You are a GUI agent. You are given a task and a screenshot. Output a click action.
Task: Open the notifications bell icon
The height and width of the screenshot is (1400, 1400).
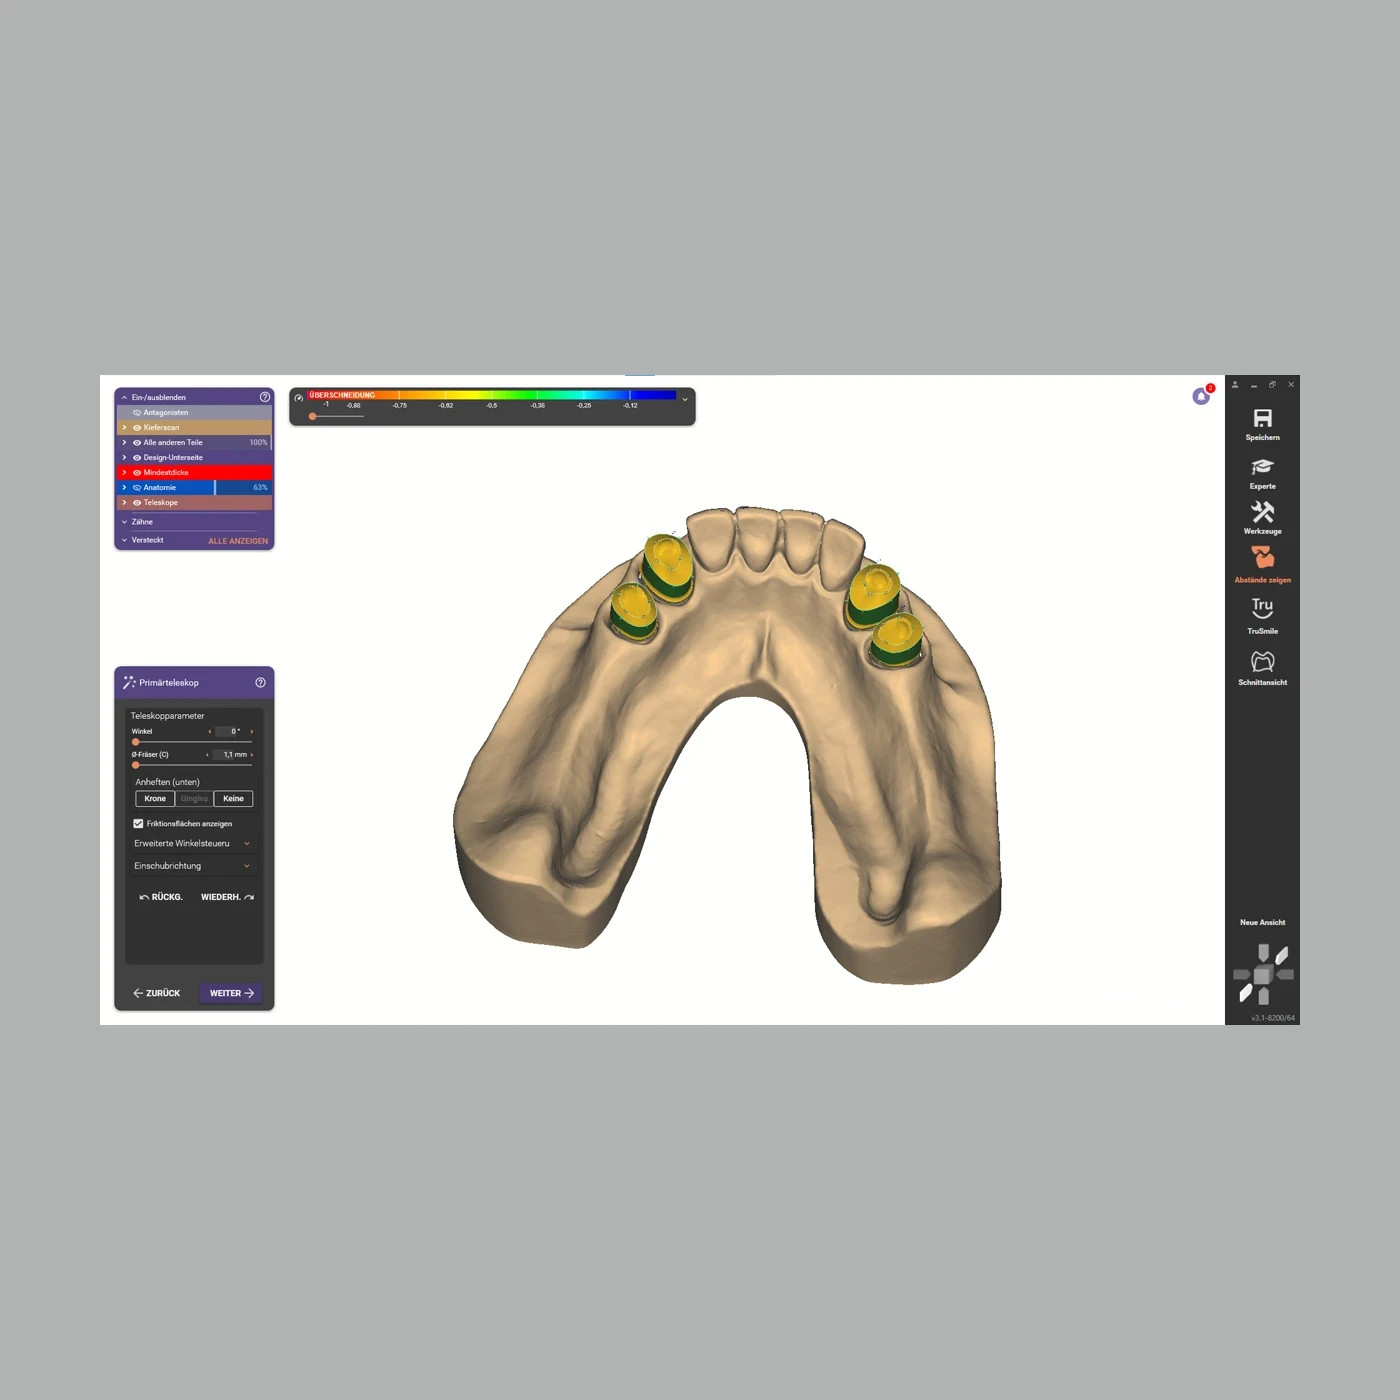(1199, 395)
